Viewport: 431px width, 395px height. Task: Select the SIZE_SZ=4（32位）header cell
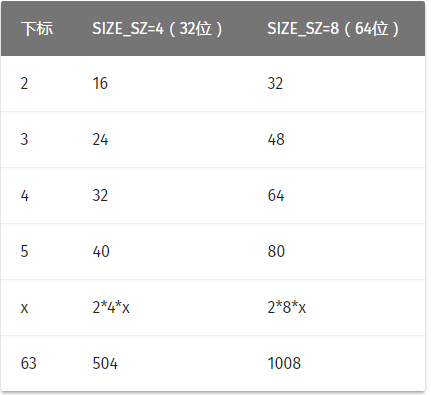point(157,29)
